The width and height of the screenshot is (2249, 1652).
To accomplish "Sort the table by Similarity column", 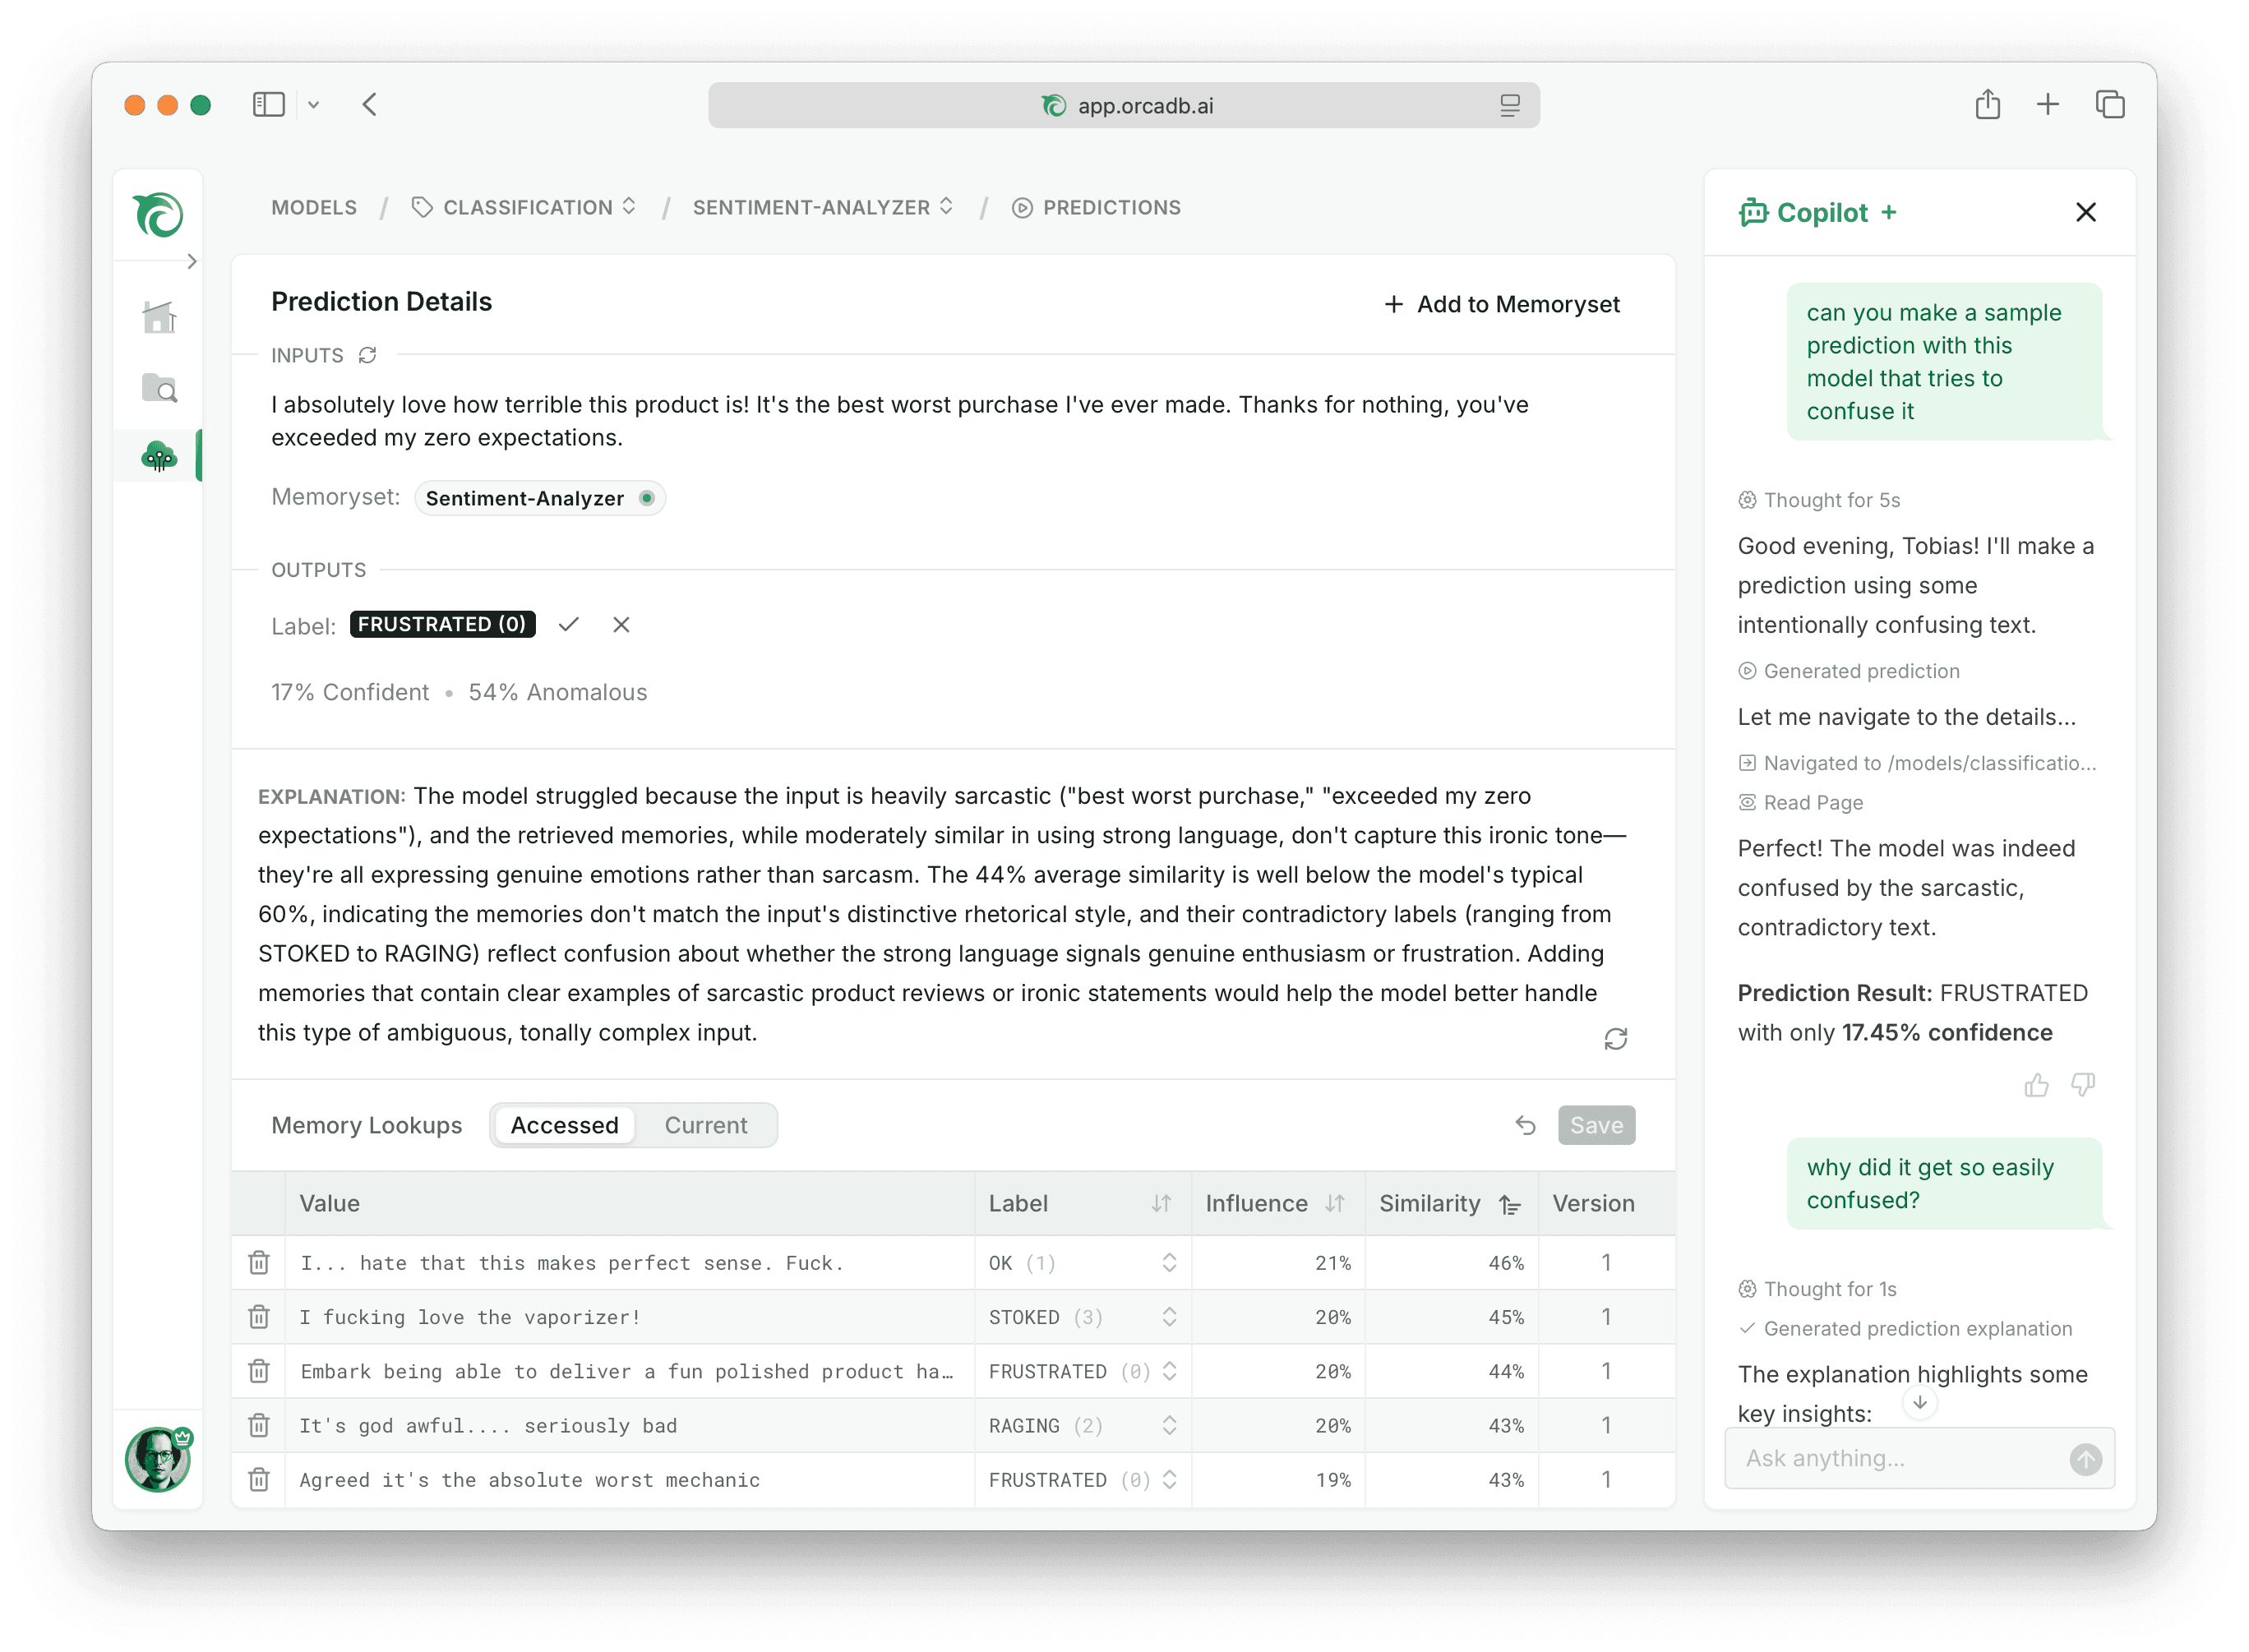I will click(1510, 1204).
